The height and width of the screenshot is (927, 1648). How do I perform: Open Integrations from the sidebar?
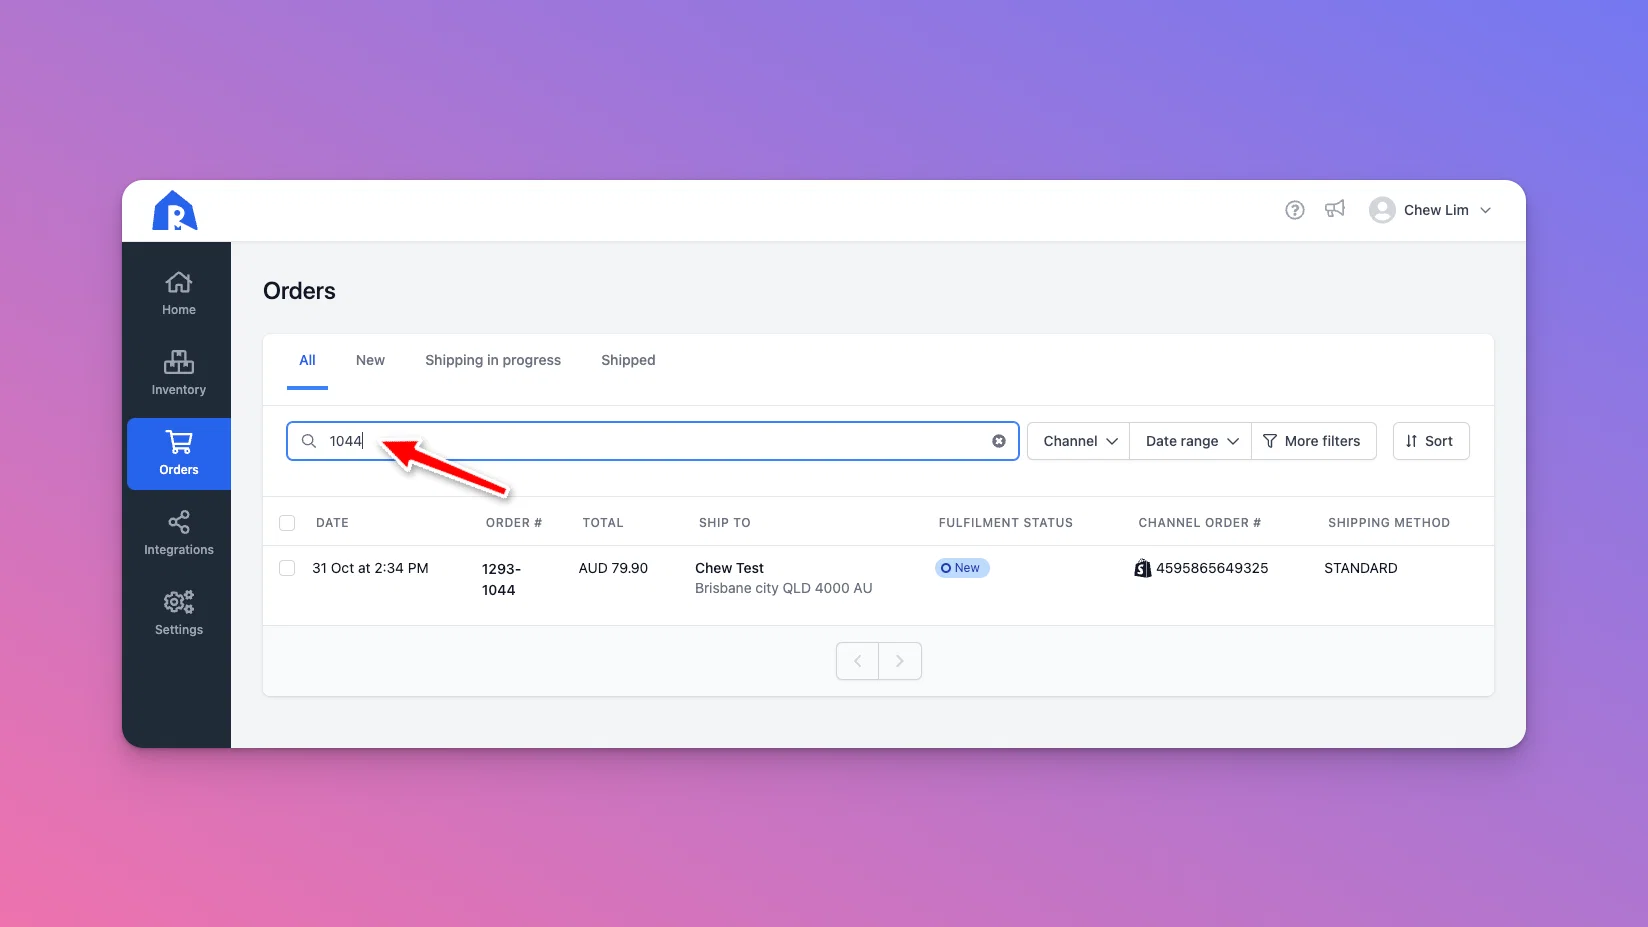tap(179, 533)
